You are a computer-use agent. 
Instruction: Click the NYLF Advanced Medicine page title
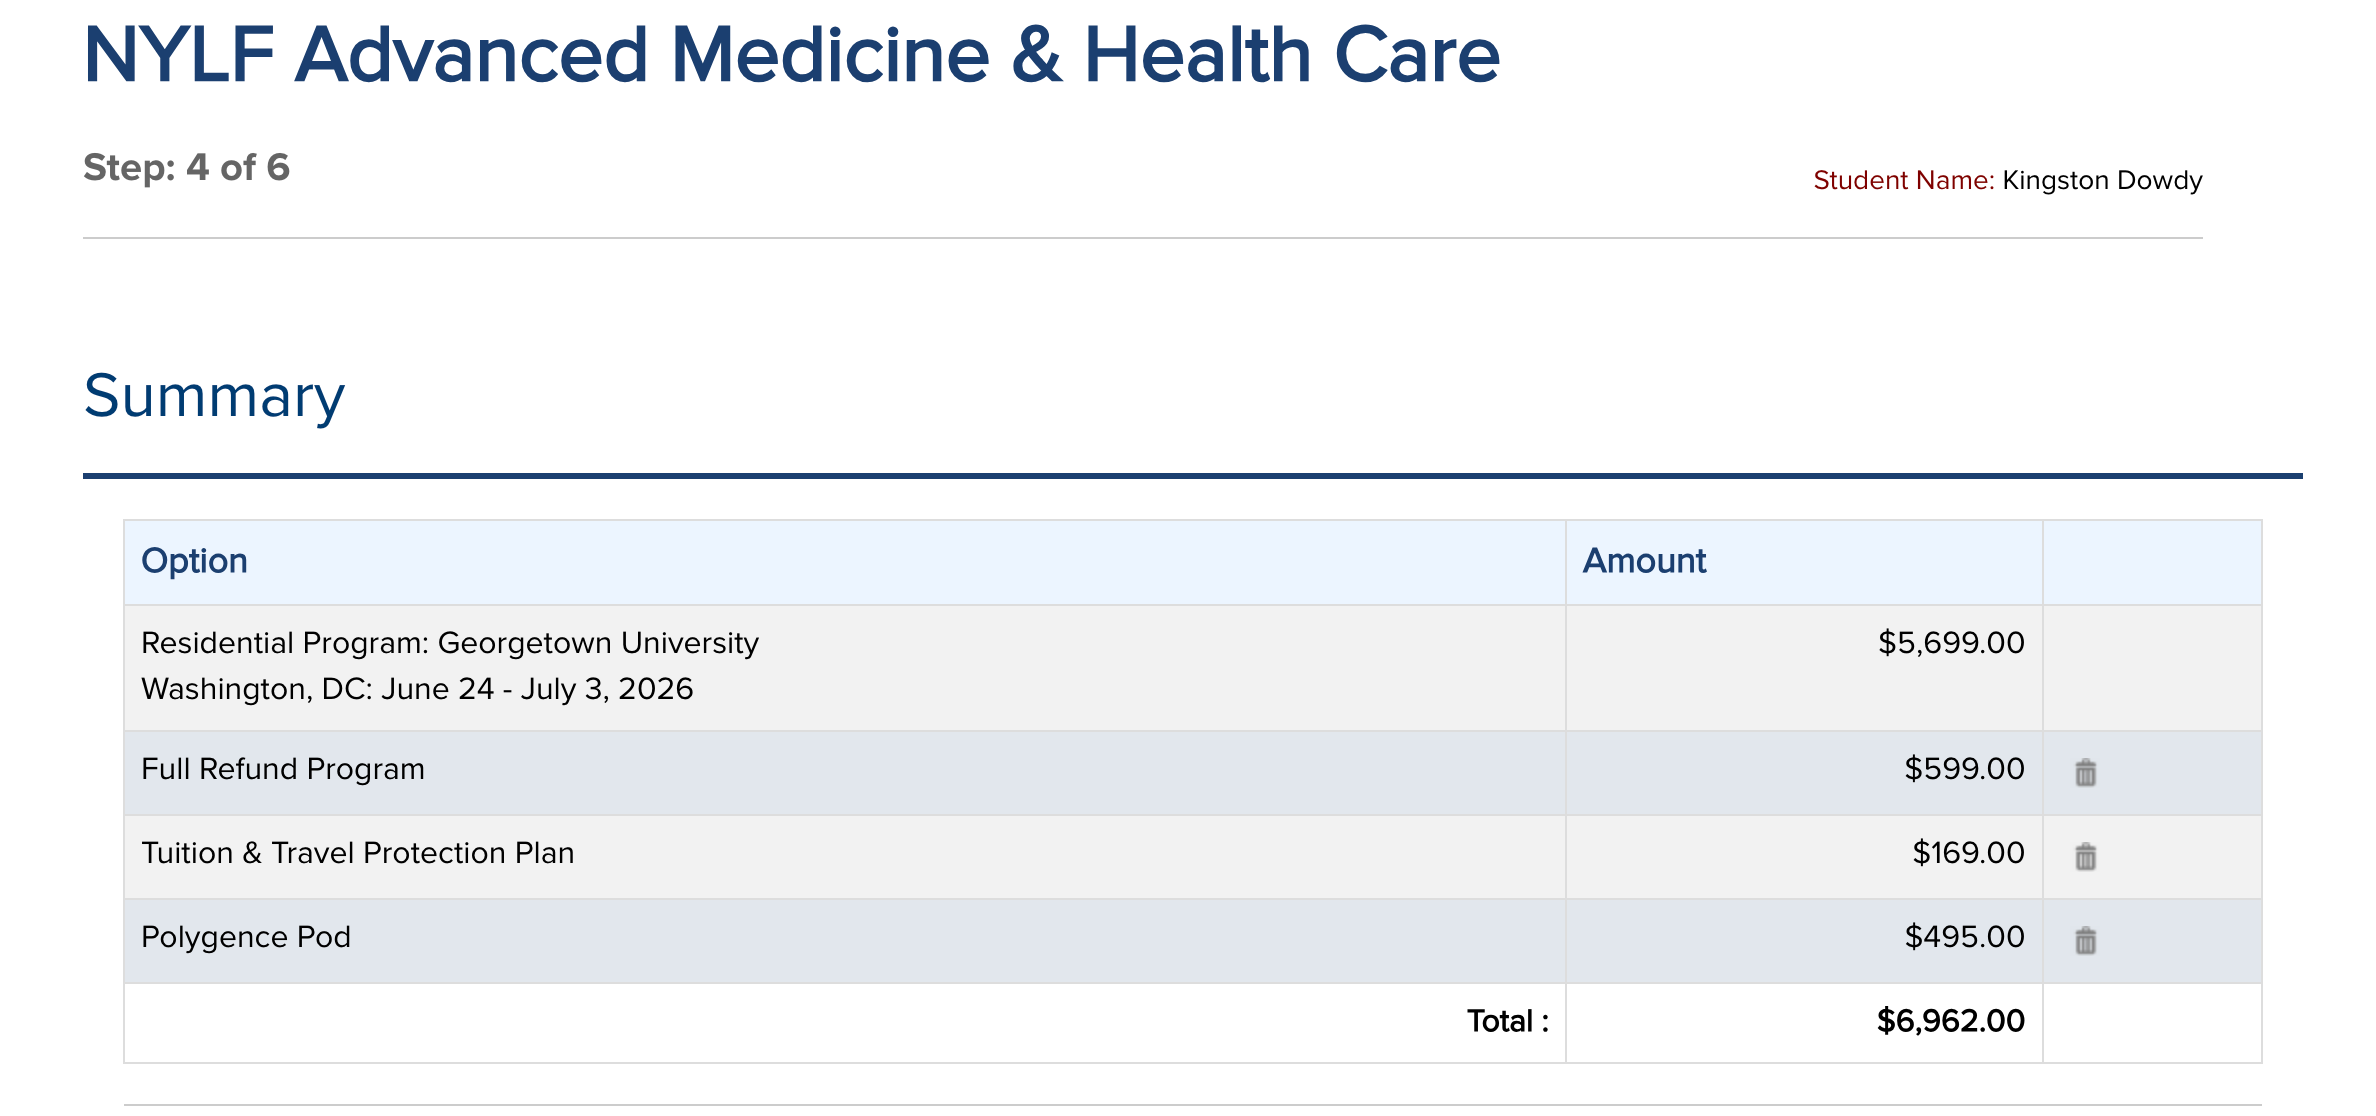coord(791,55)
